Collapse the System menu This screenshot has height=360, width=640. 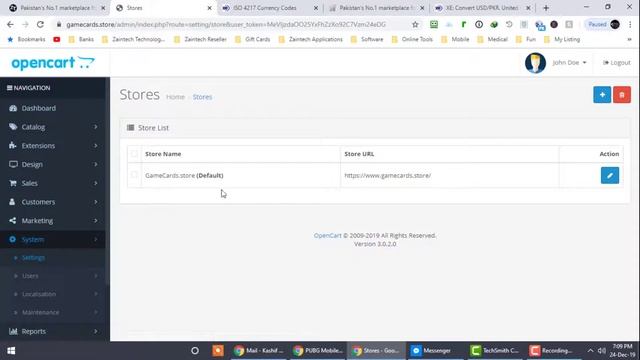(x=53, y=240)
